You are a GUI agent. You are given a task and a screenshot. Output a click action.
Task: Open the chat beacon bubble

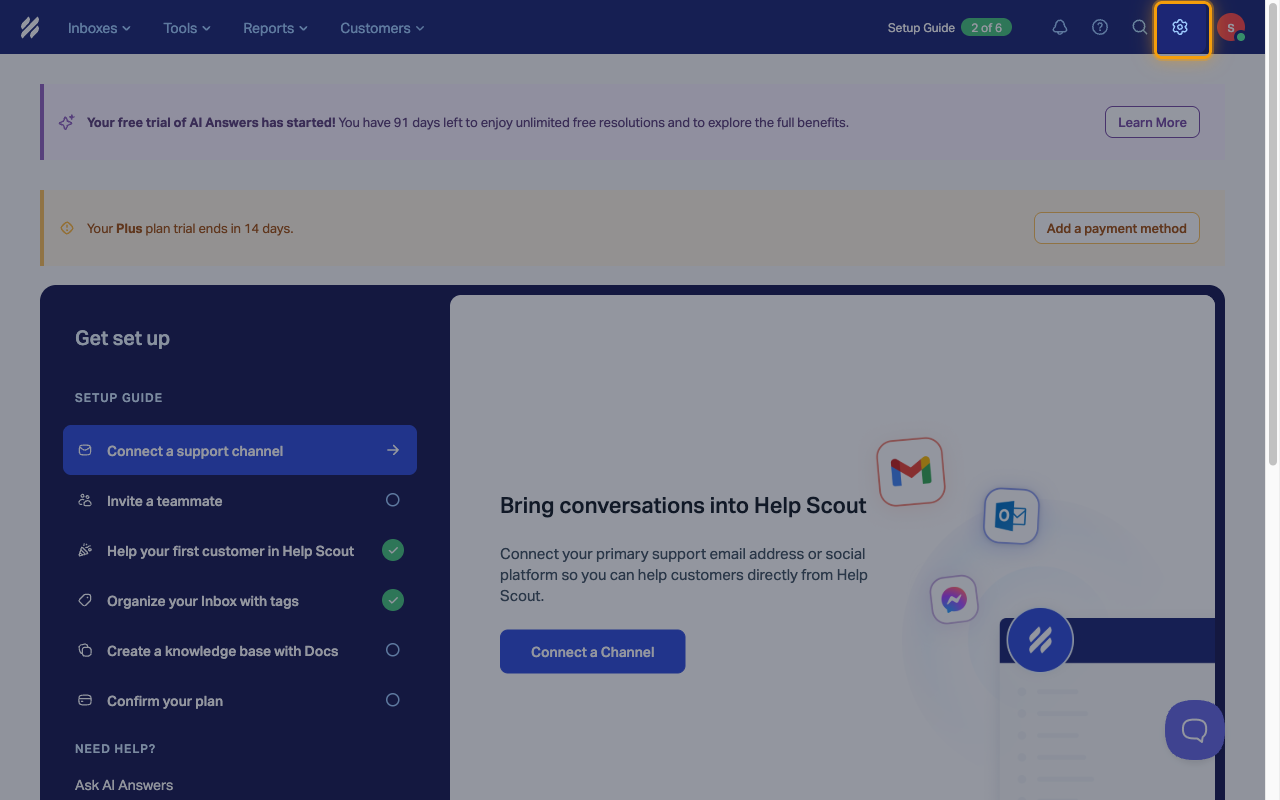click(1194, 729)
